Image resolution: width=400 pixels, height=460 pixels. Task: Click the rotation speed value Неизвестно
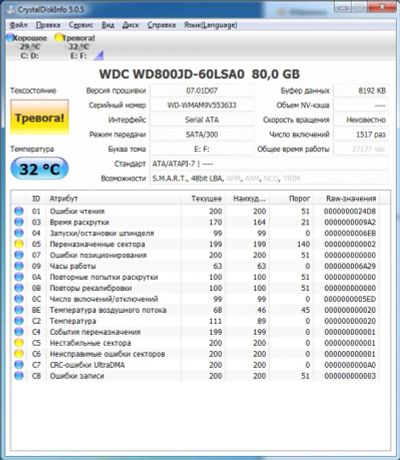361,120
